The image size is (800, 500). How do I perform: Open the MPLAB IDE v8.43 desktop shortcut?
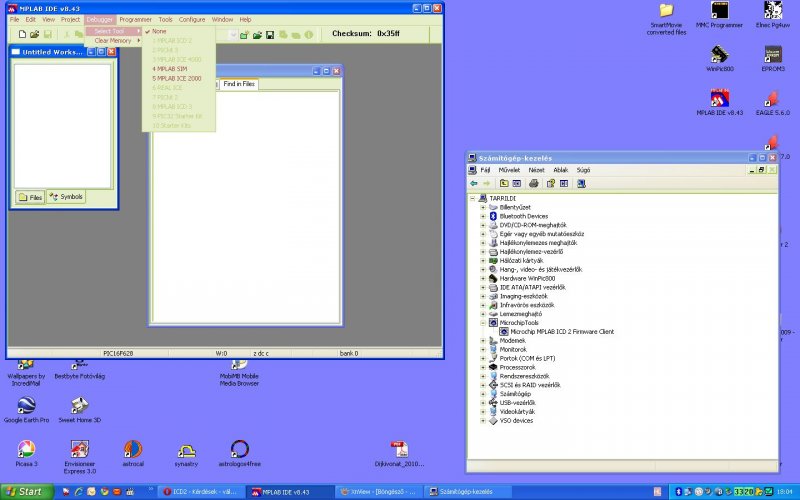[719, 102]
